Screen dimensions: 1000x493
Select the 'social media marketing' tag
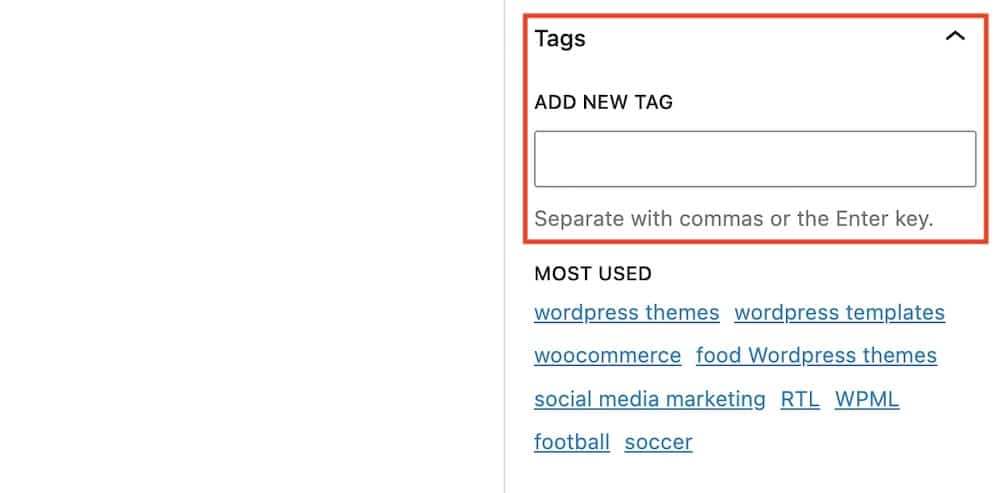[650, 399]
